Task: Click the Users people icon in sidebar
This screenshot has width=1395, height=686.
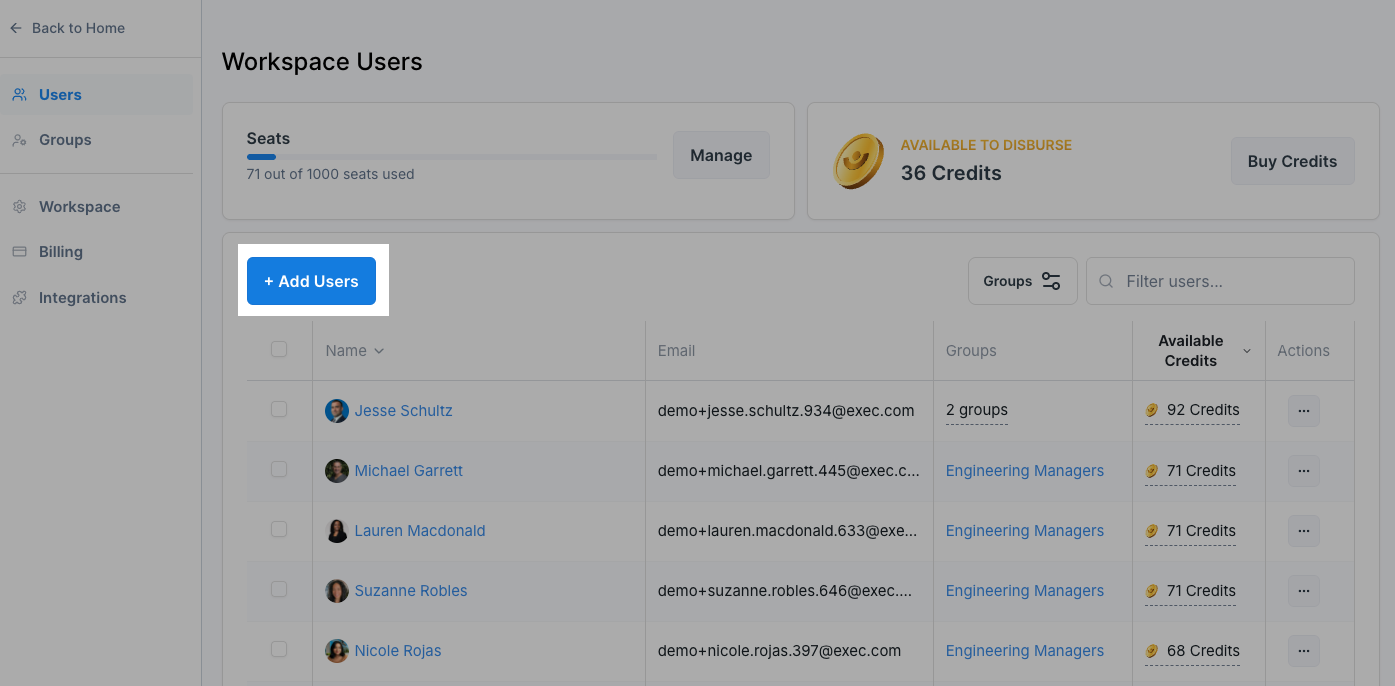Action: [x=19, y=95]
